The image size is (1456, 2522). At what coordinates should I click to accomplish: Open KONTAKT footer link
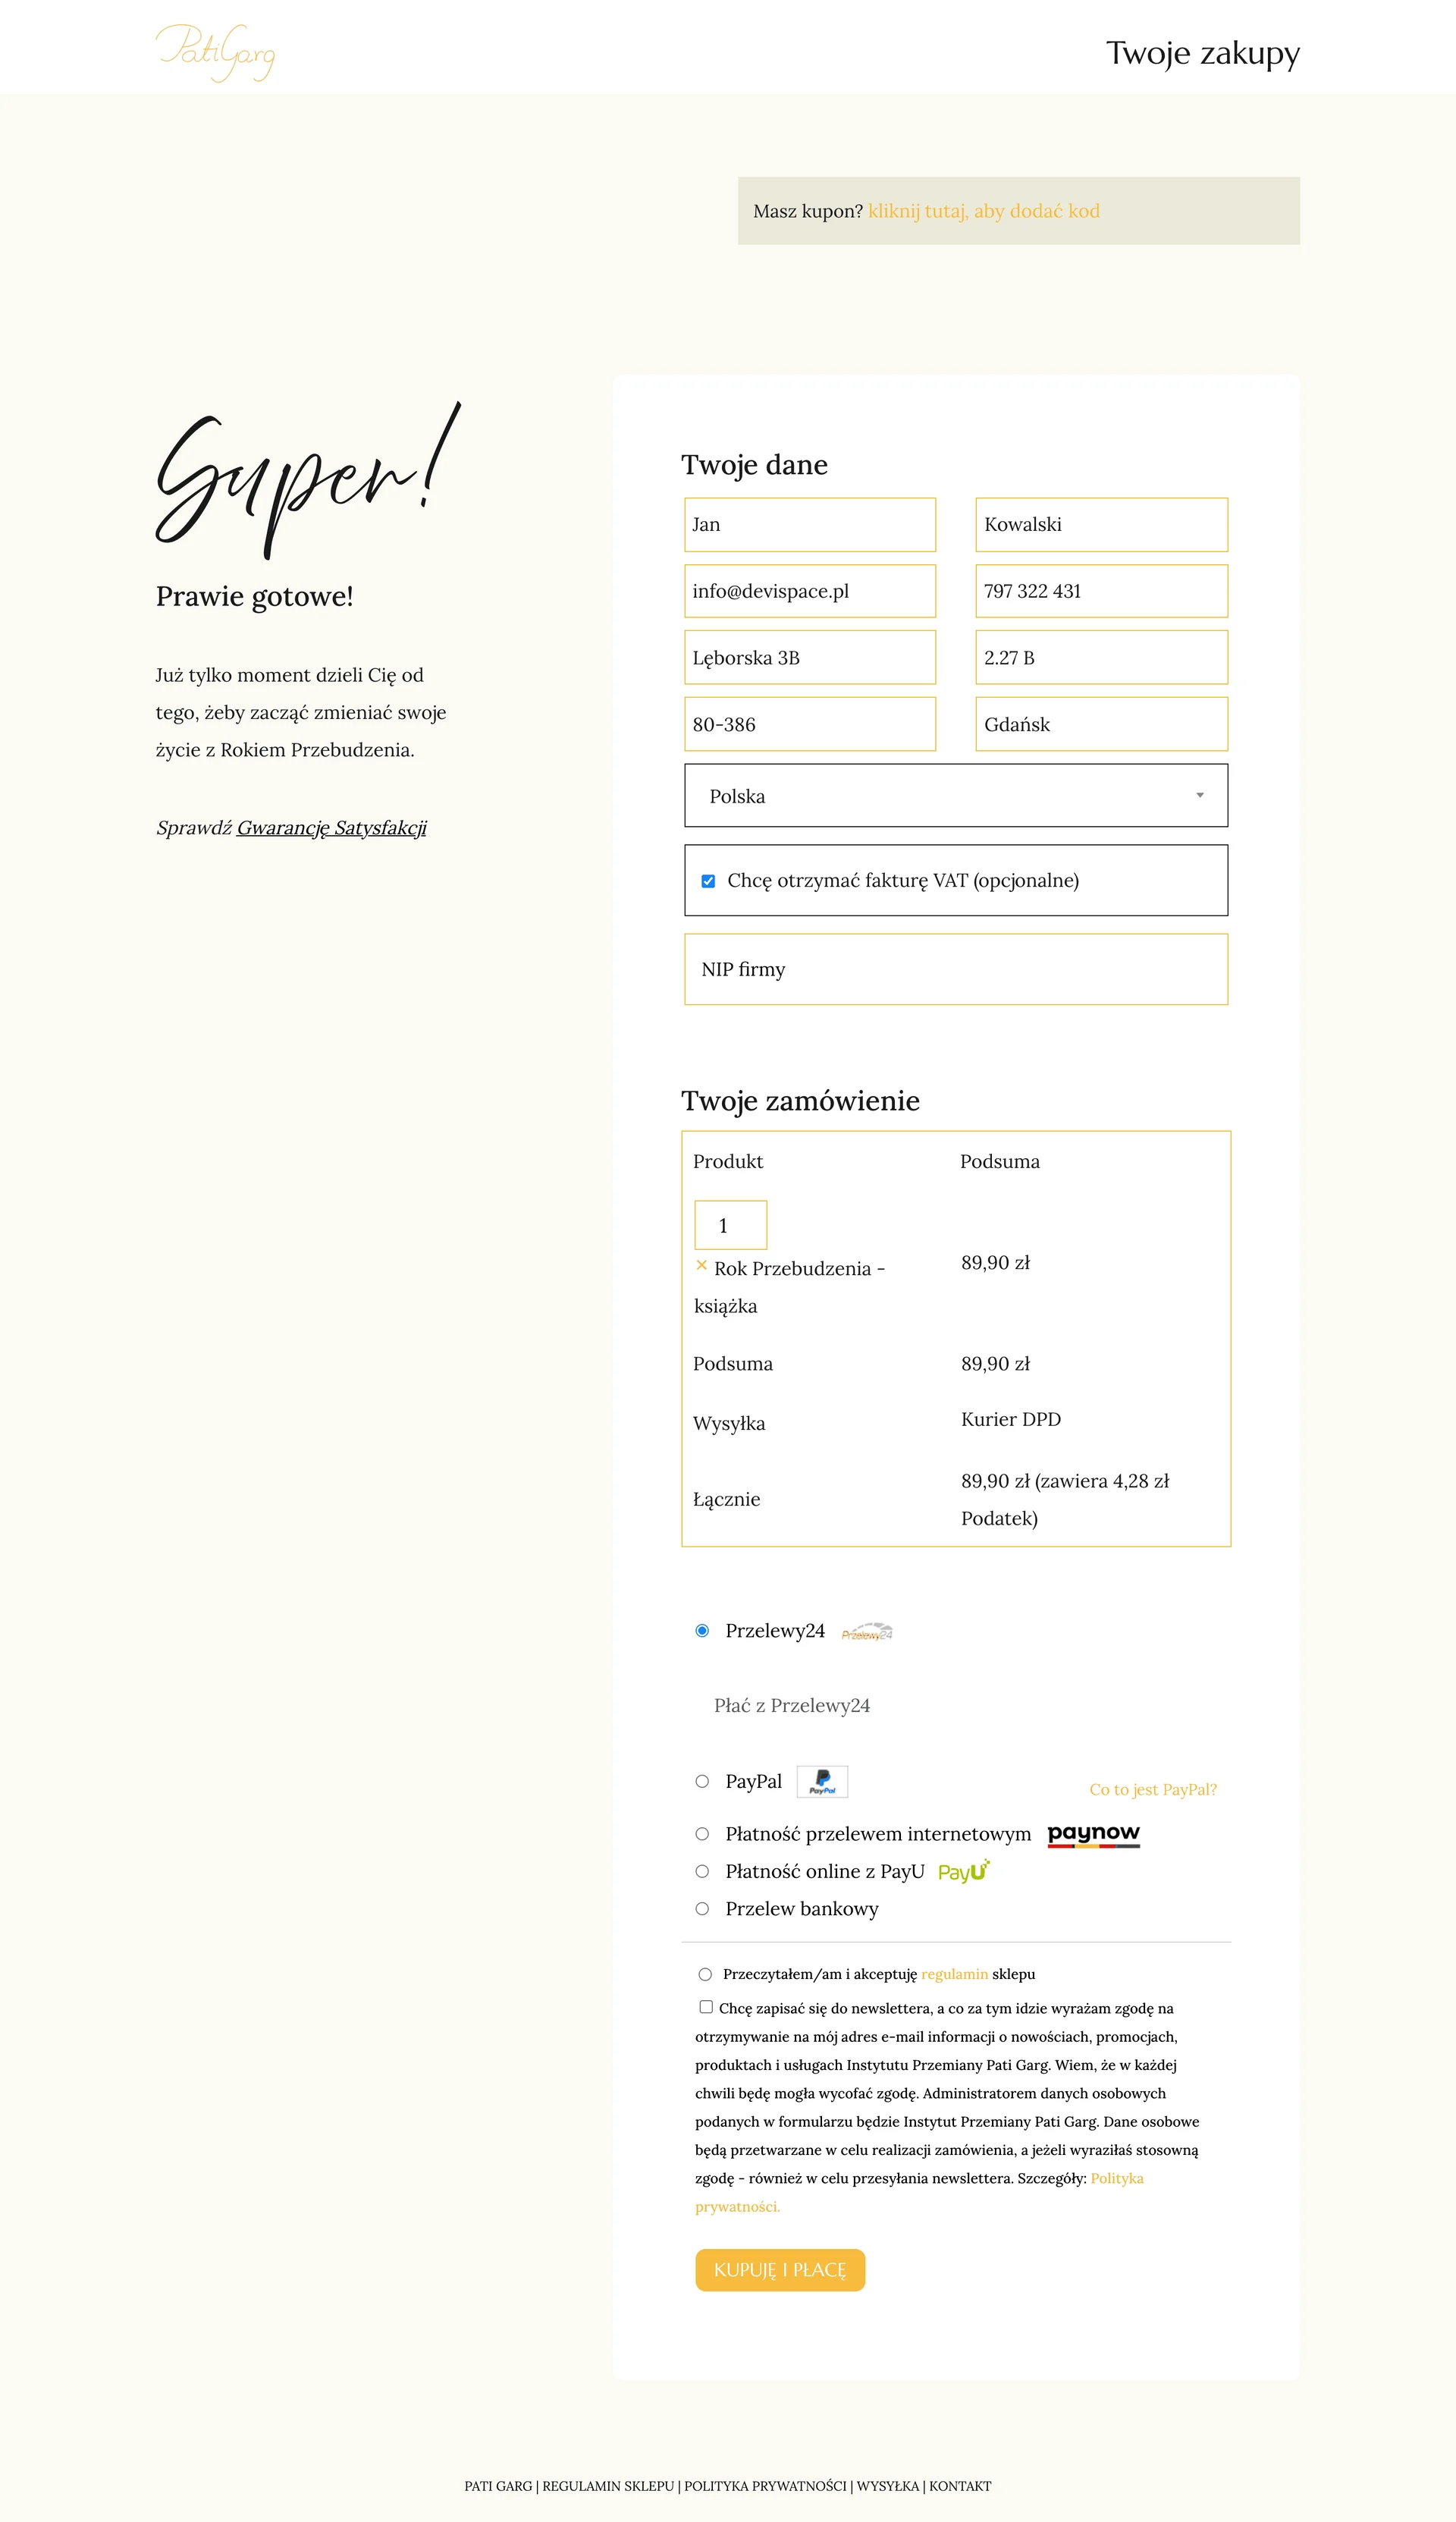(x=960, y=2486)
